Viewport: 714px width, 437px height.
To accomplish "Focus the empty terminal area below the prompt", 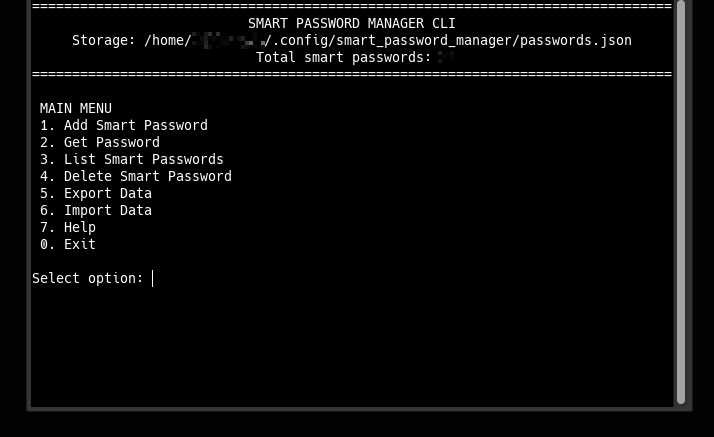I will point(352,346).
